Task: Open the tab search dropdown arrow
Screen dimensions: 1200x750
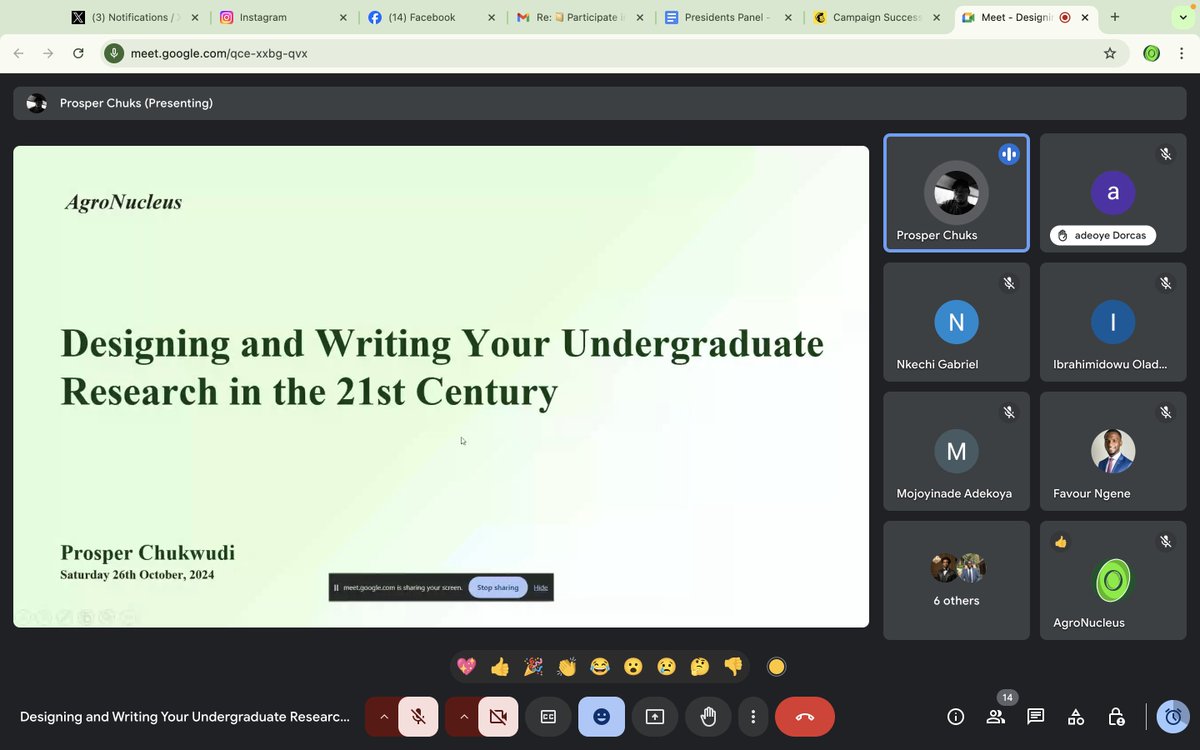Action: (1183, 17)
